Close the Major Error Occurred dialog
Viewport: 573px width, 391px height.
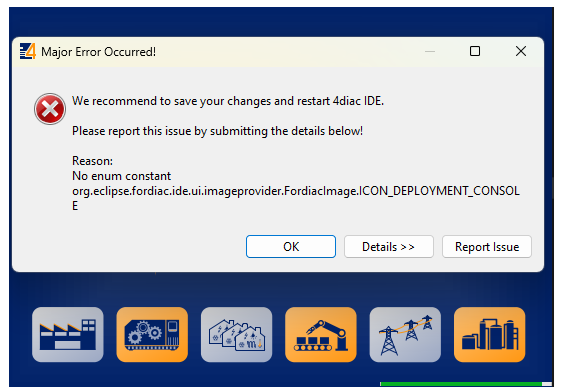521,51
